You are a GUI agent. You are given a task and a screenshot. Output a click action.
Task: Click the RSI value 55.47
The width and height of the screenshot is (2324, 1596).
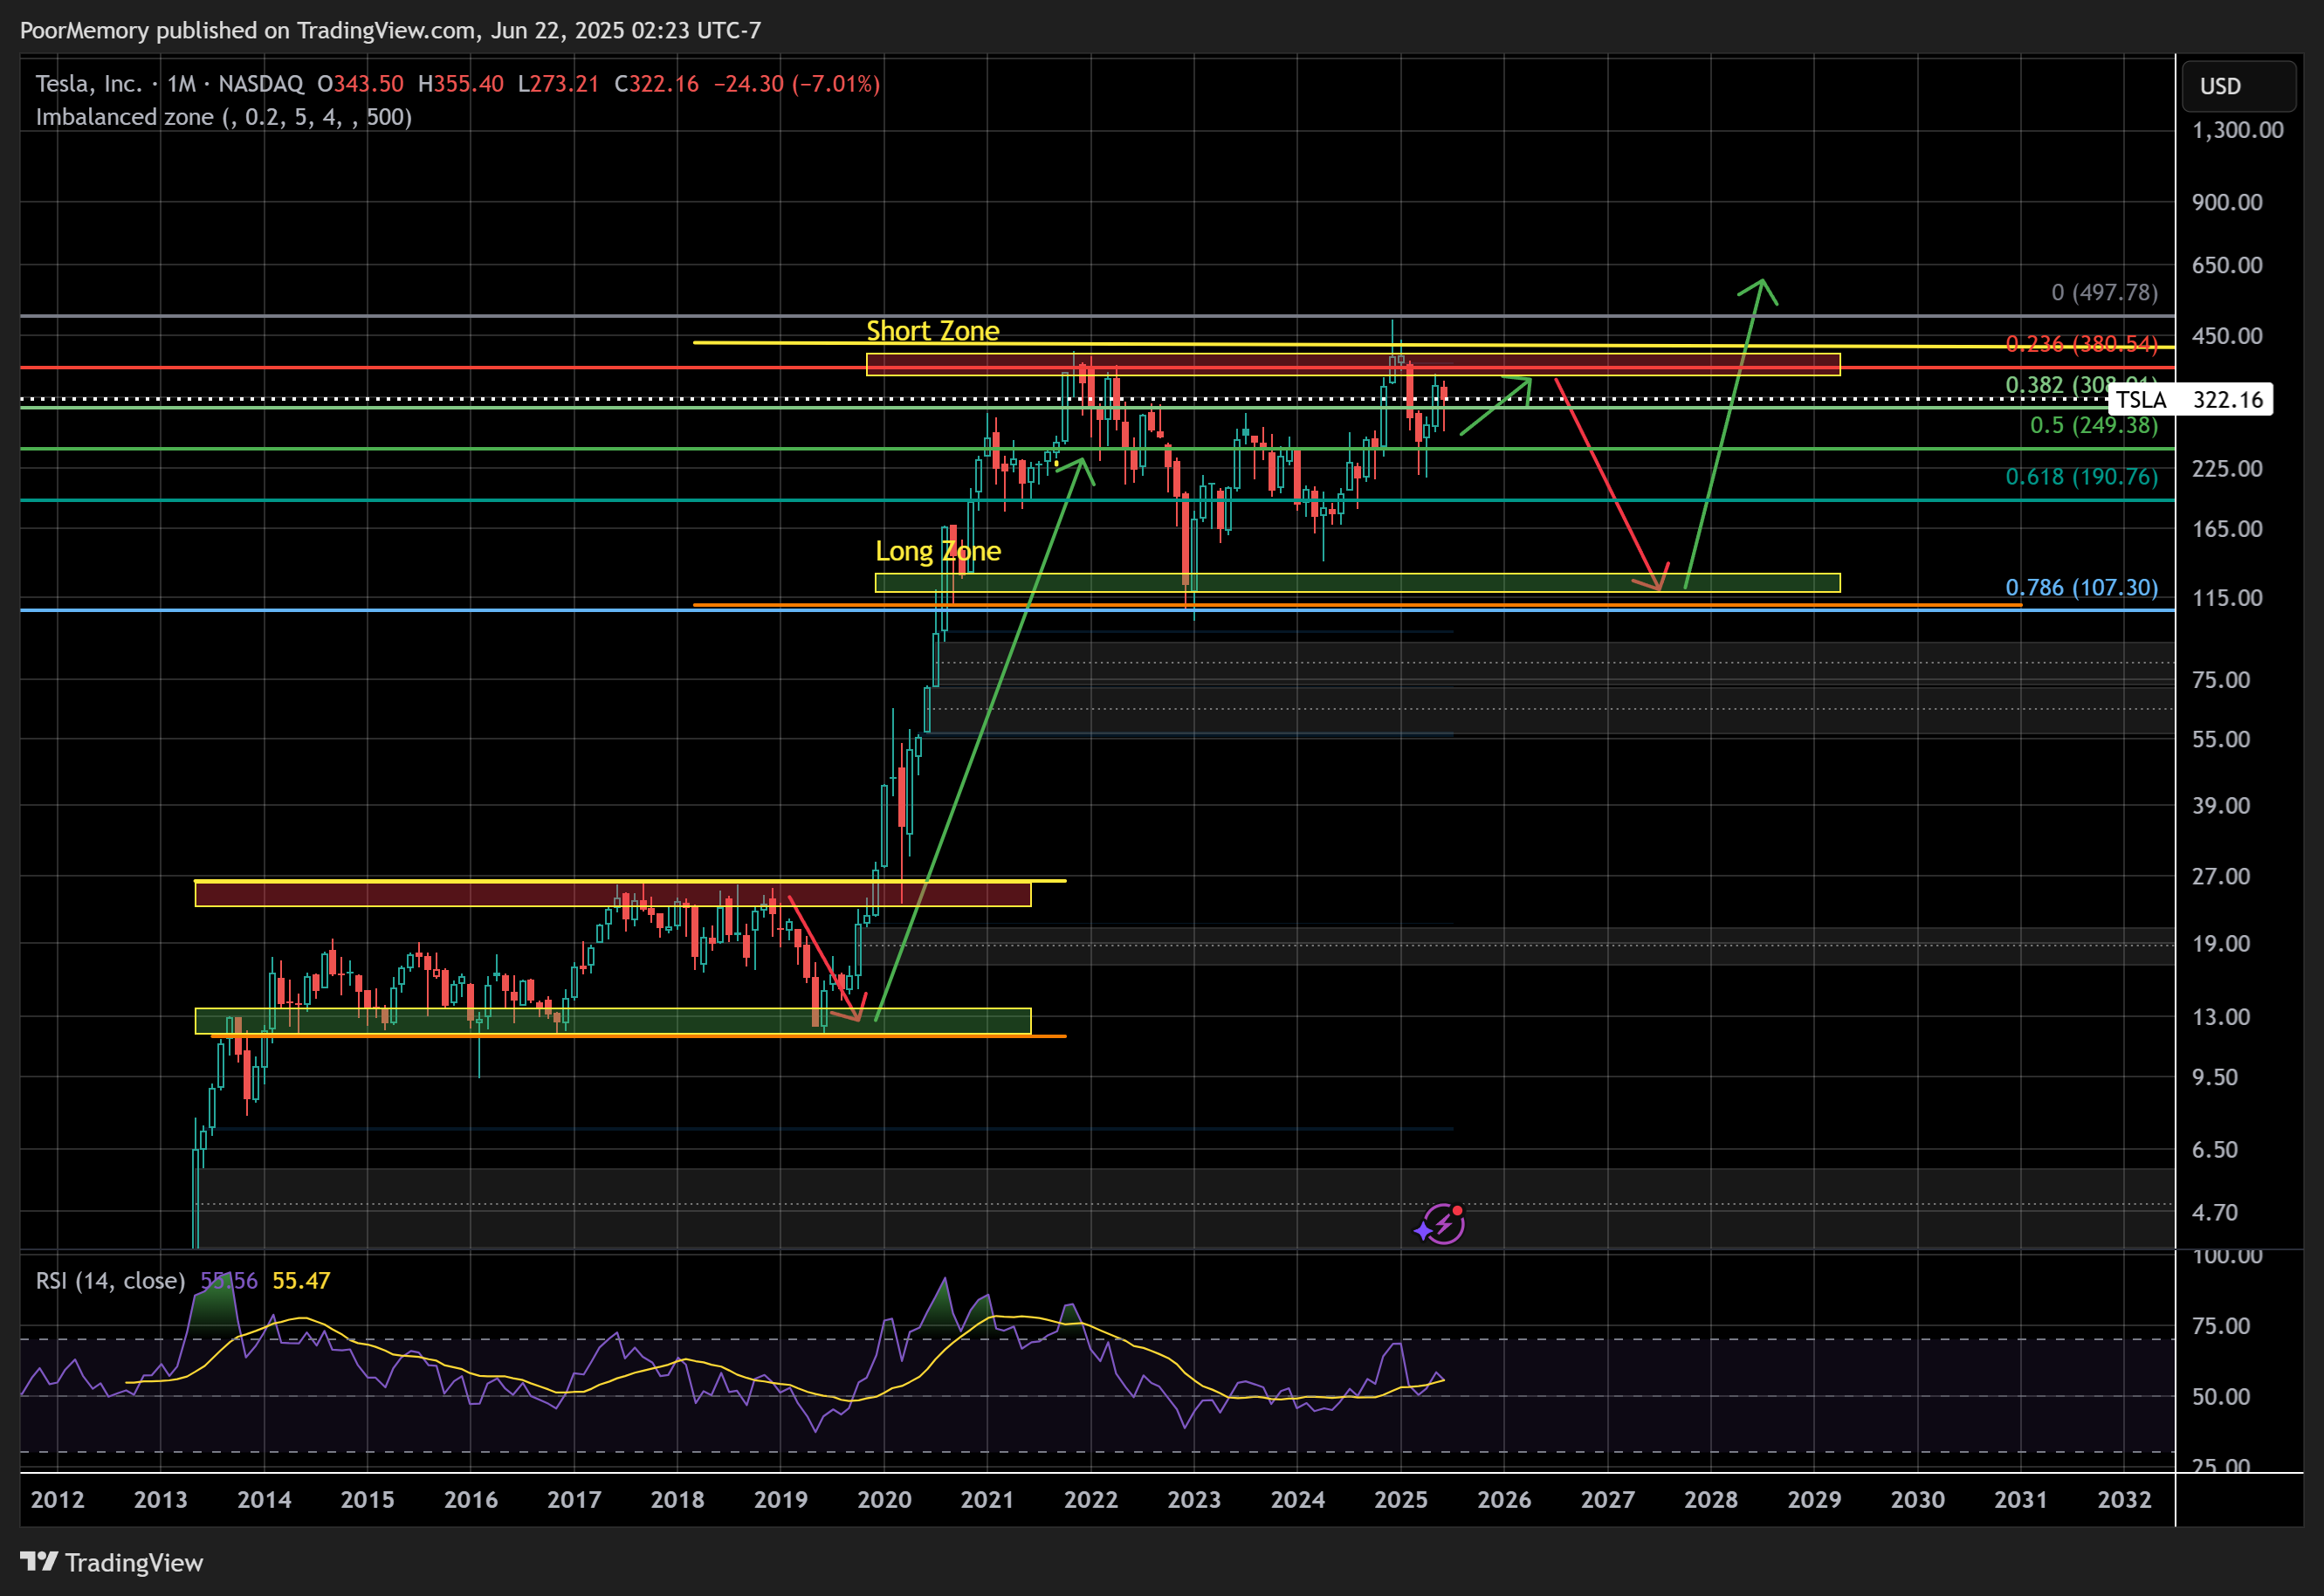[x=301, y=1281]
